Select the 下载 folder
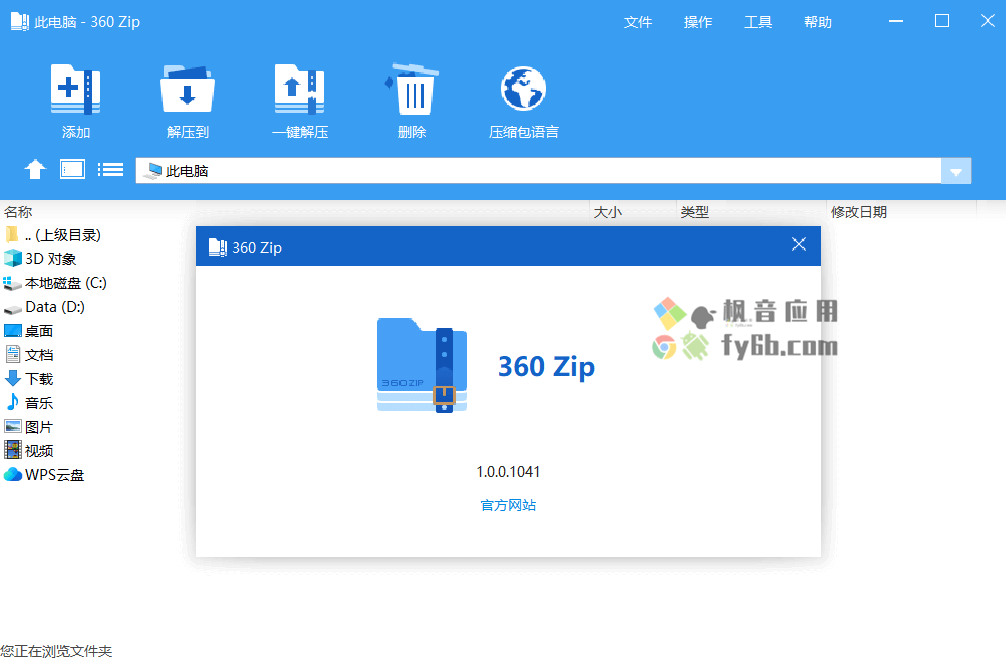The width and height of the screenshot is (1006, 666). 28,379
